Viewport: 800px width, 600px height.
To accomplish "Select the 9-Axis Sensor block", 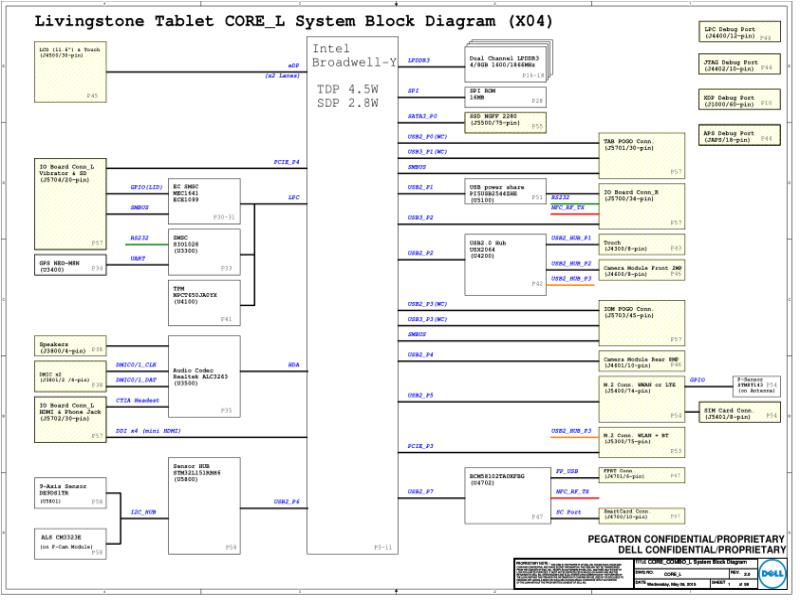I will [70, 493].
